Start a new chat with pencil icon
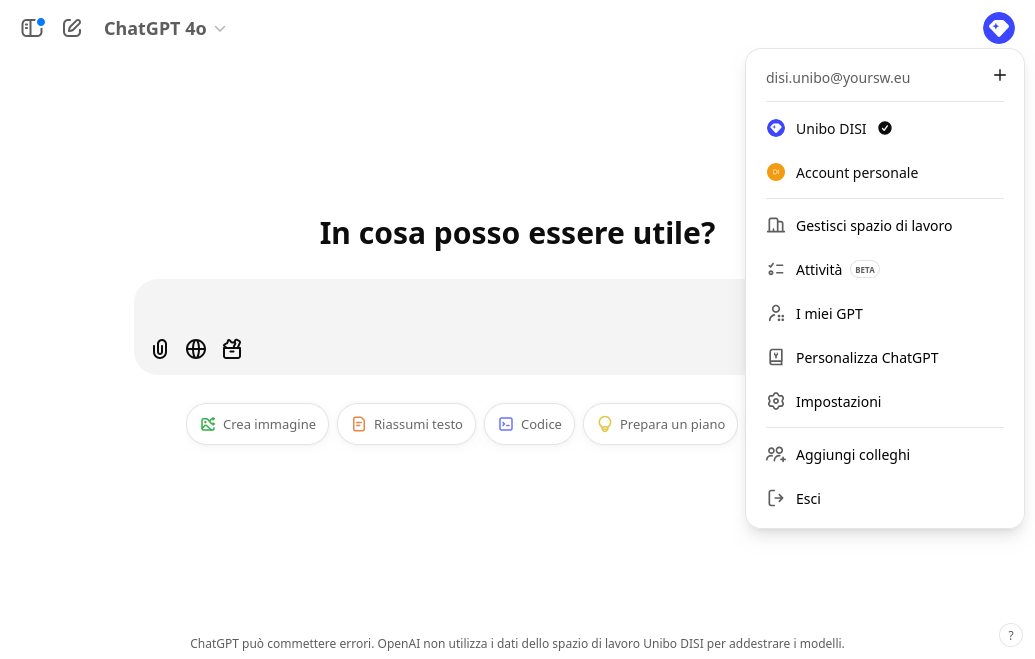Screen dimensions: 1035x659 click(72, 28)
